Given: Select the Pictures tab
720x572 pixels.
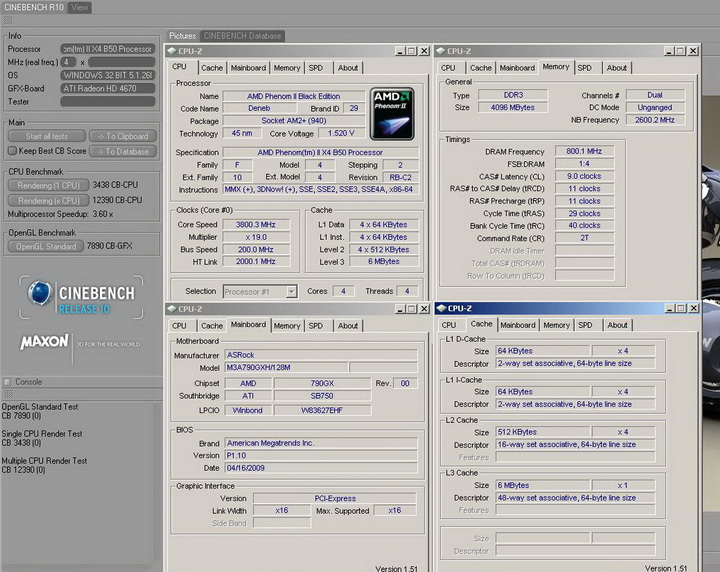Looking at the screenshot, I should click(182, 36).
